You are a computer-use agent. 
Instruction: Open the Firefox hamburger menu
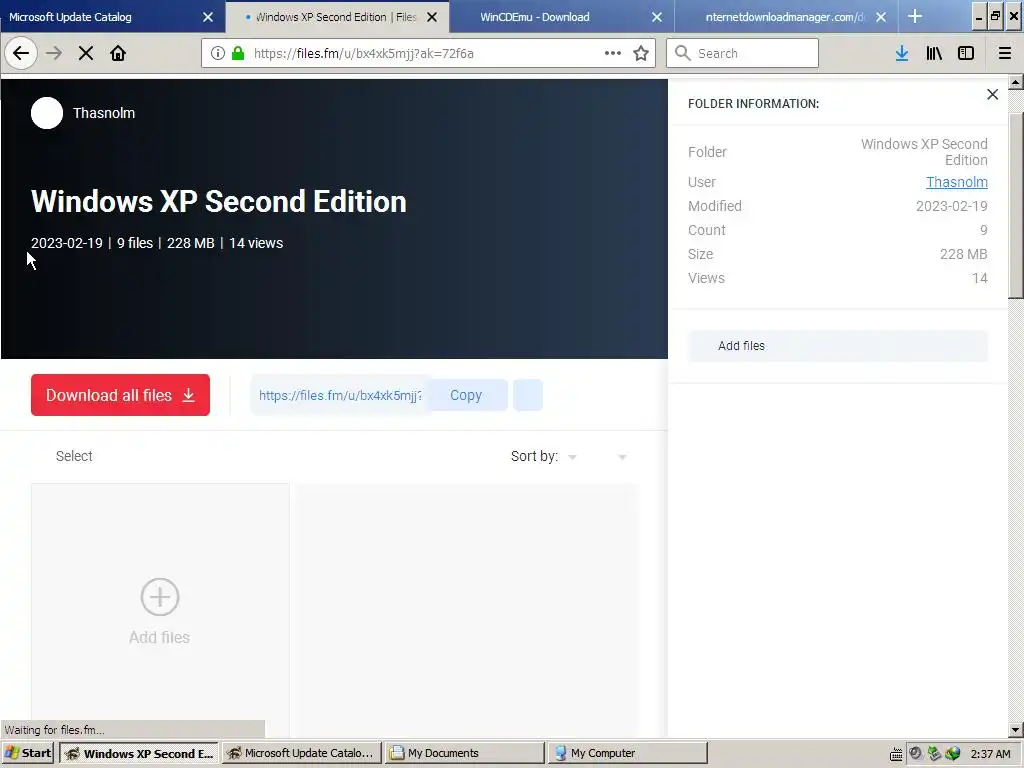(1005, 54)
